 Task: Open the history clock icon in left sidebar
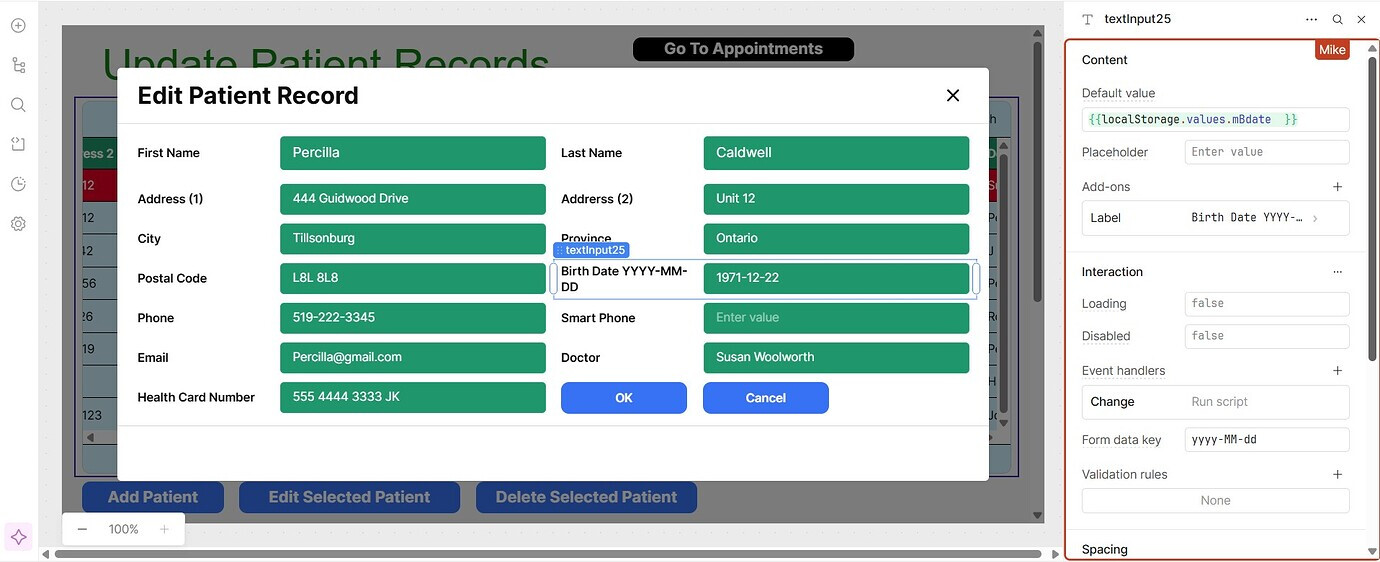[x=18, y=184]
